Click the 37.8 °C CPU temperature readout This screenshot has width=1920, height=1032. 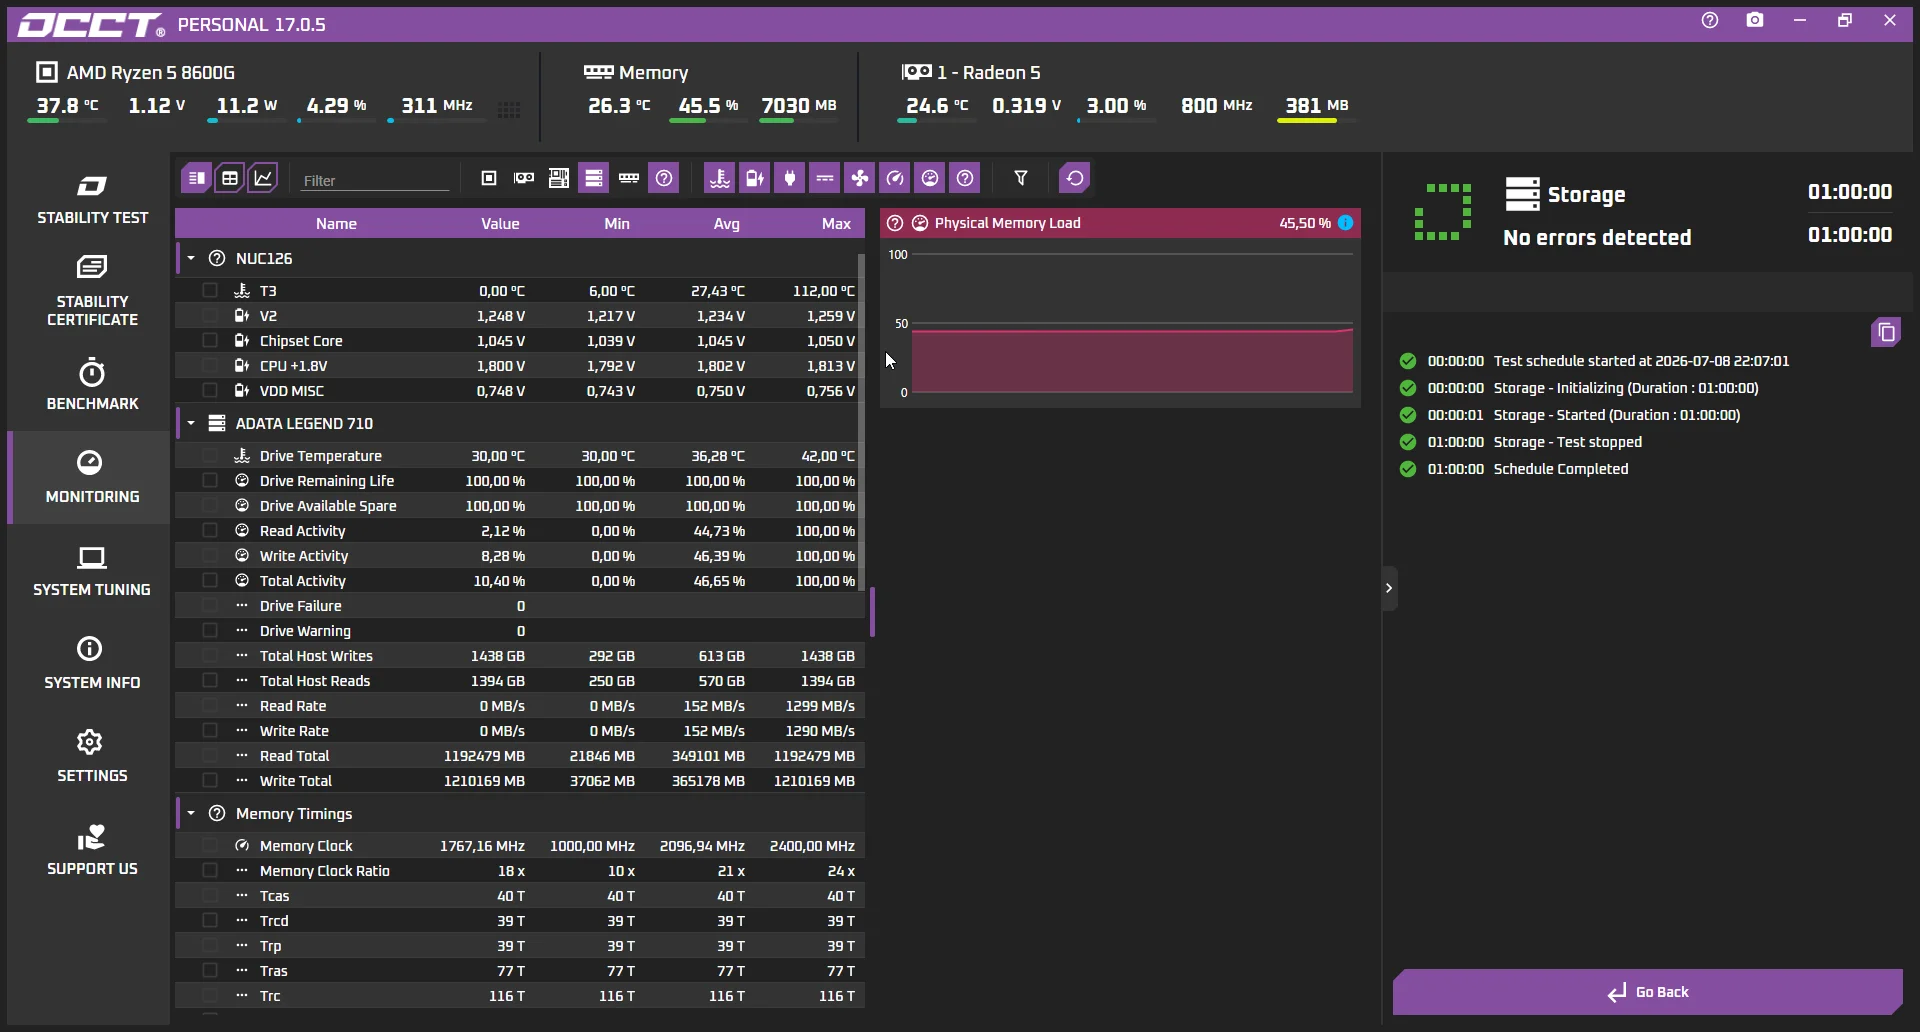67,105
